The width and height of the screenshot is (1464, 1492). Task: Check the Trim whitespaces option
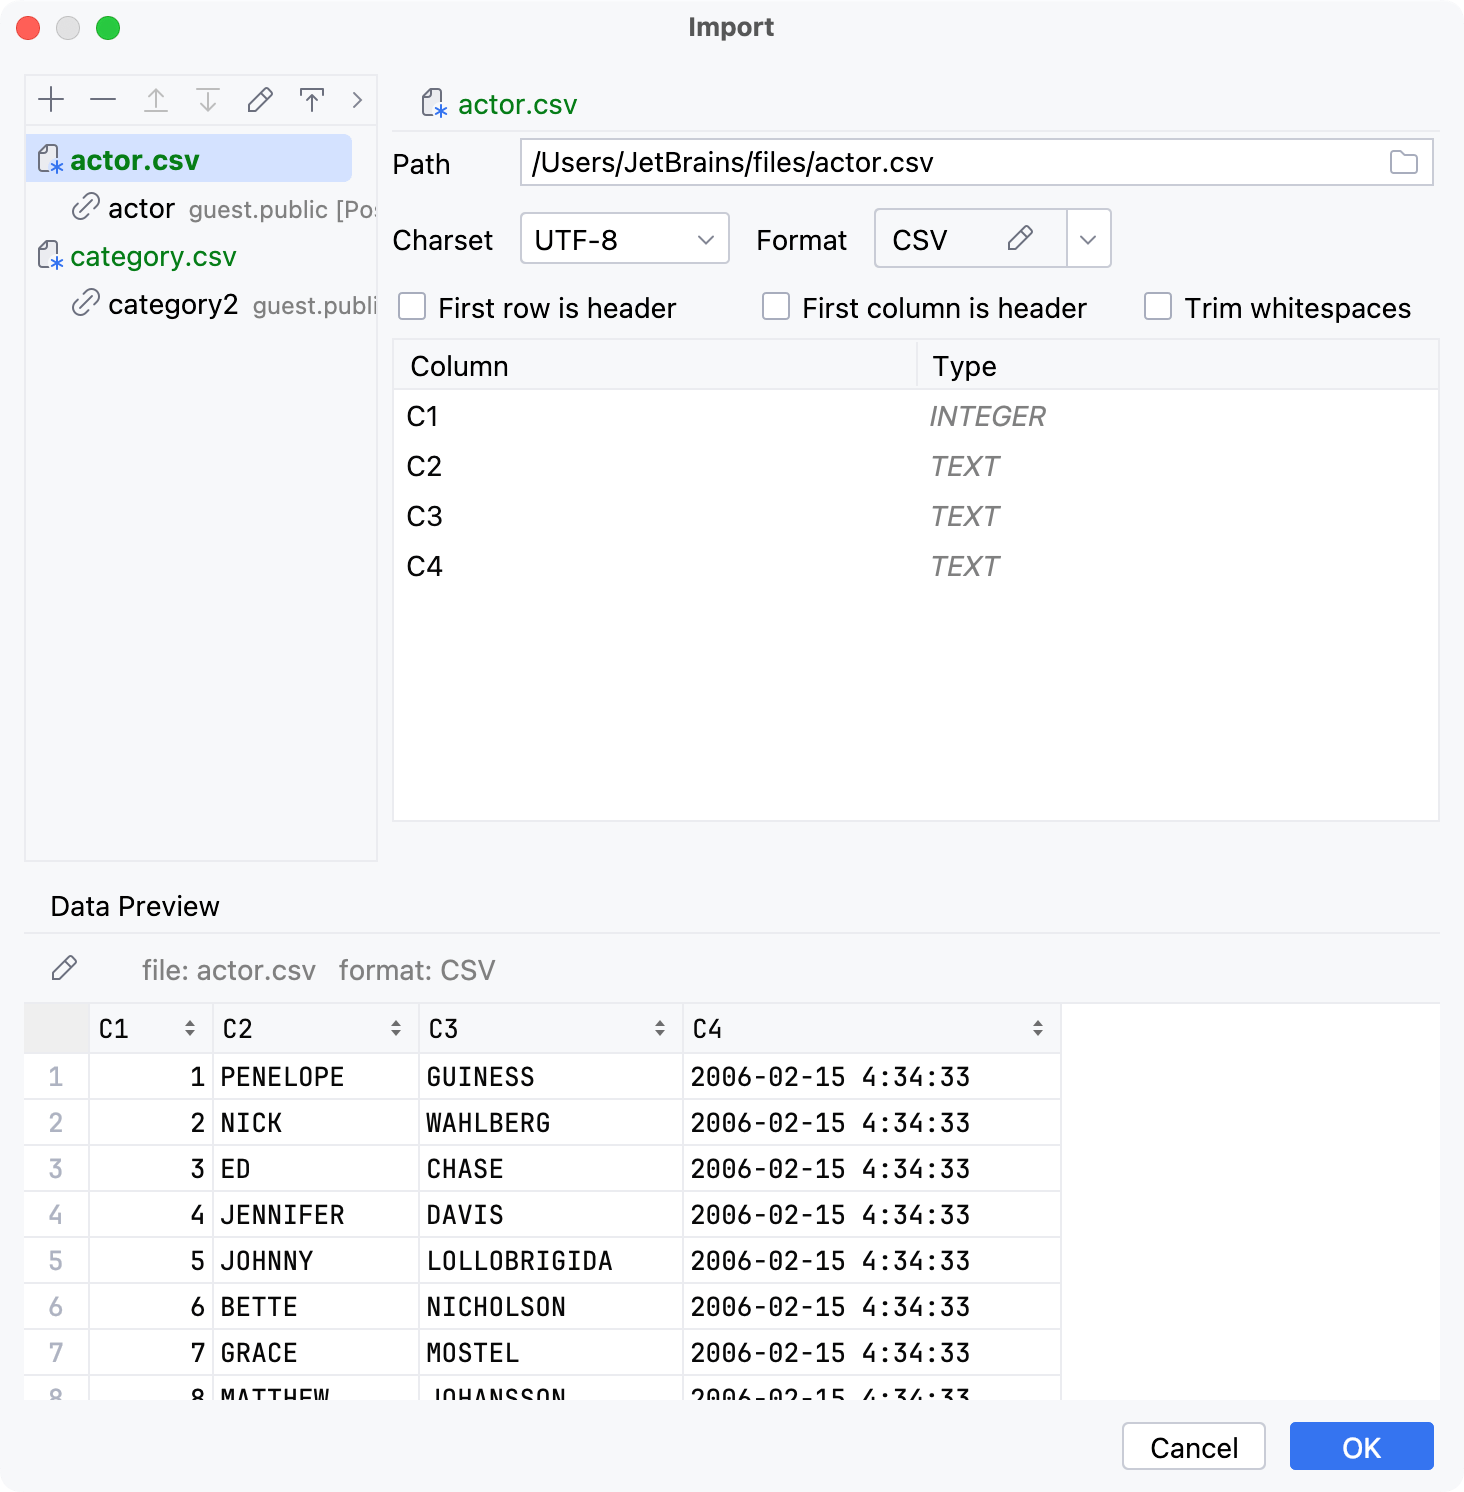(x=1157, y=307)
